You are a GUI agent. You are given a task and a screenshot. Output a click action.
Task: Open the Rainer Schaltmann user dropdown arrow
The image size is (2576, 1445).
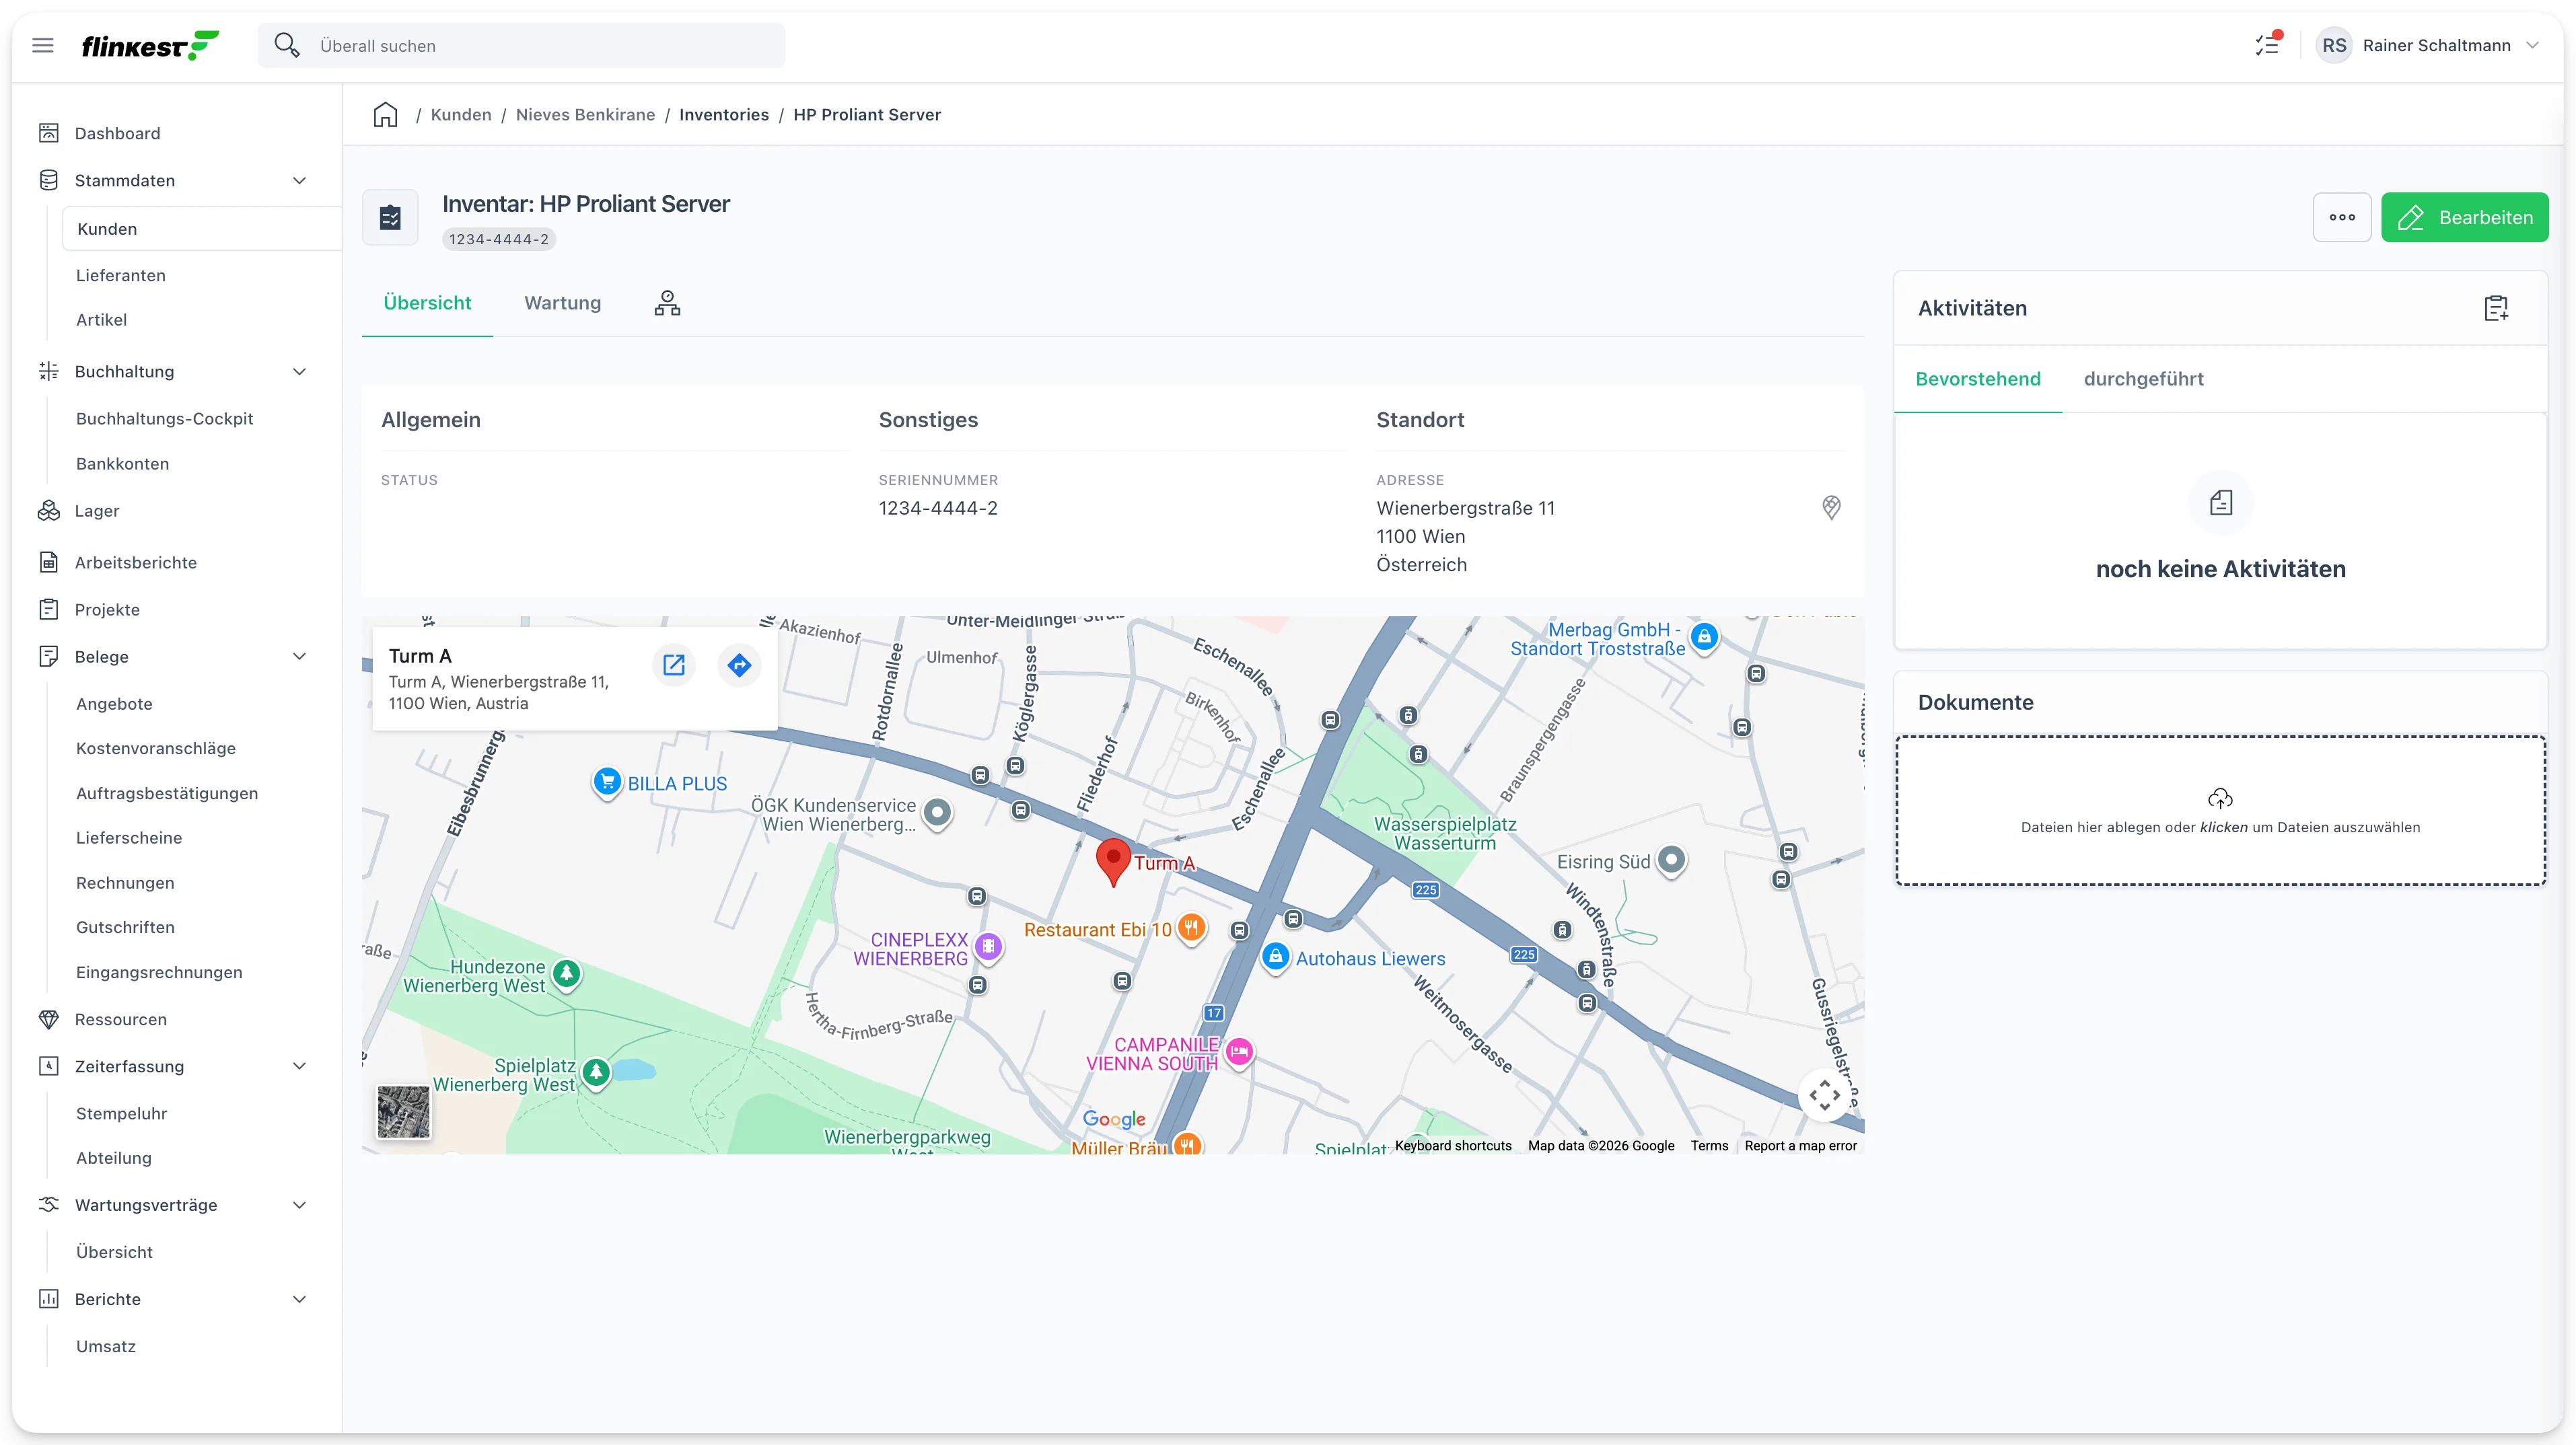click(x=2532, y=45)
